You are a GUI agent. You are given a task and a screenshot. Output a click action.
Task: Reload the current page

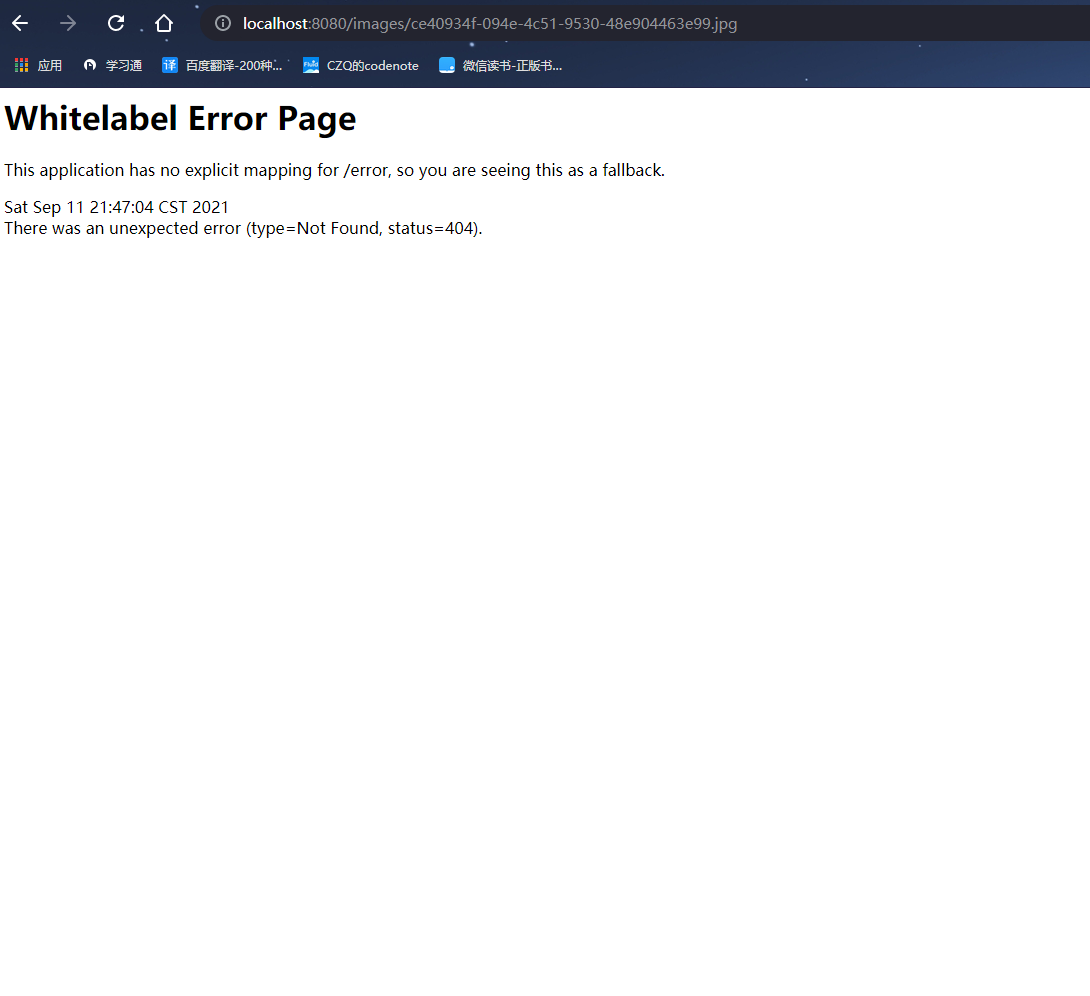click(116, 23)
